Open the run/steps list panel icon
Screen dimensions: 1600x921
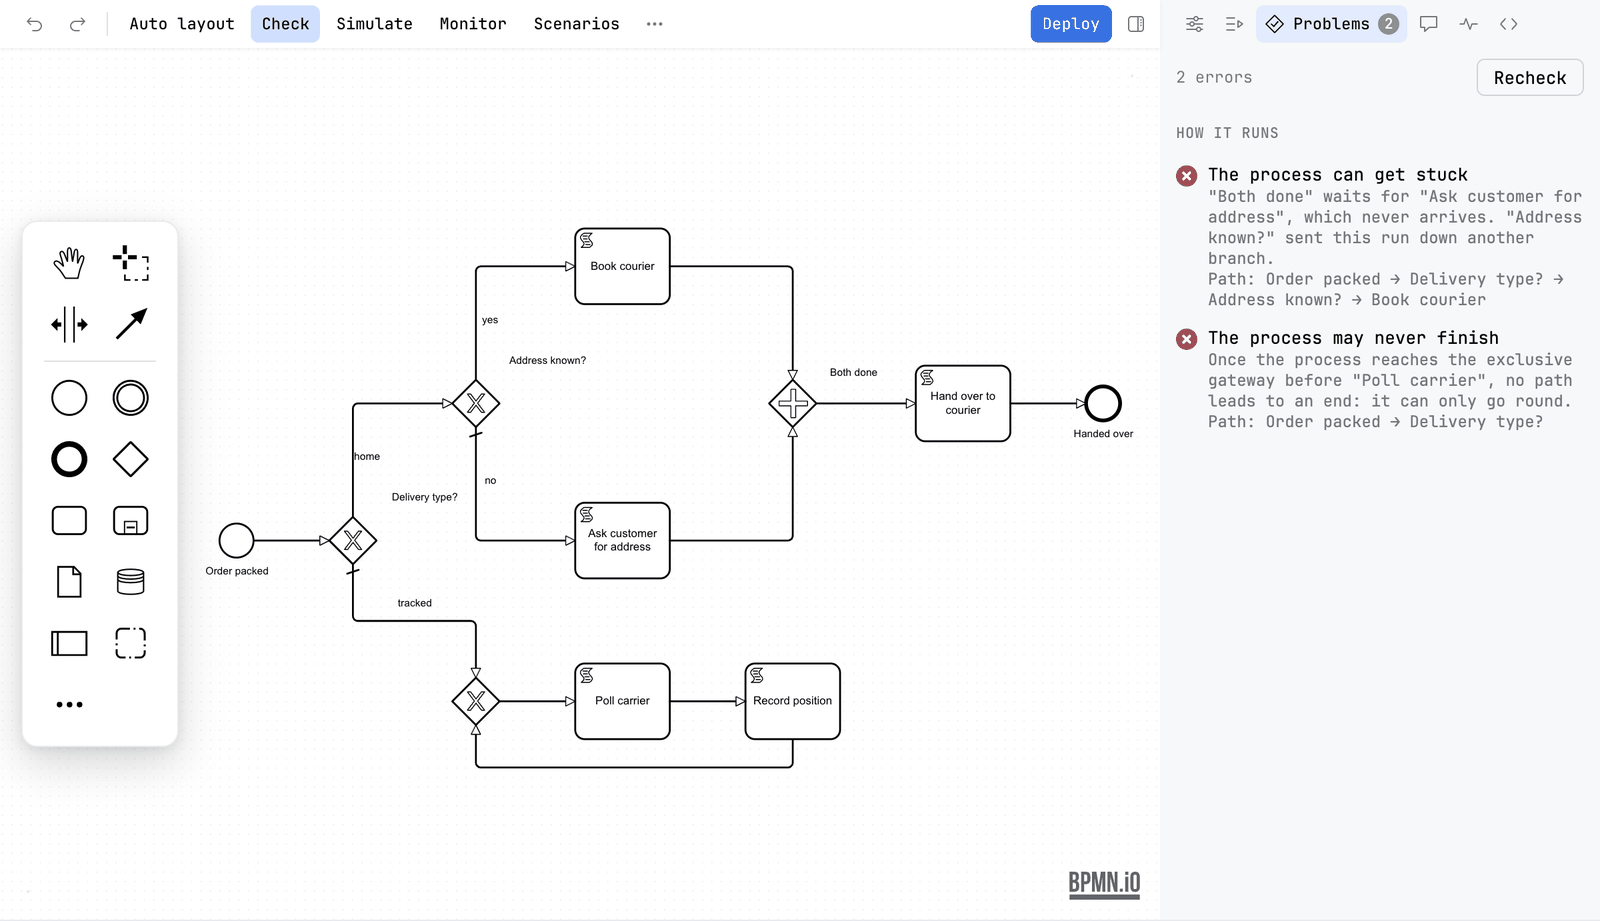point(1234,24)
